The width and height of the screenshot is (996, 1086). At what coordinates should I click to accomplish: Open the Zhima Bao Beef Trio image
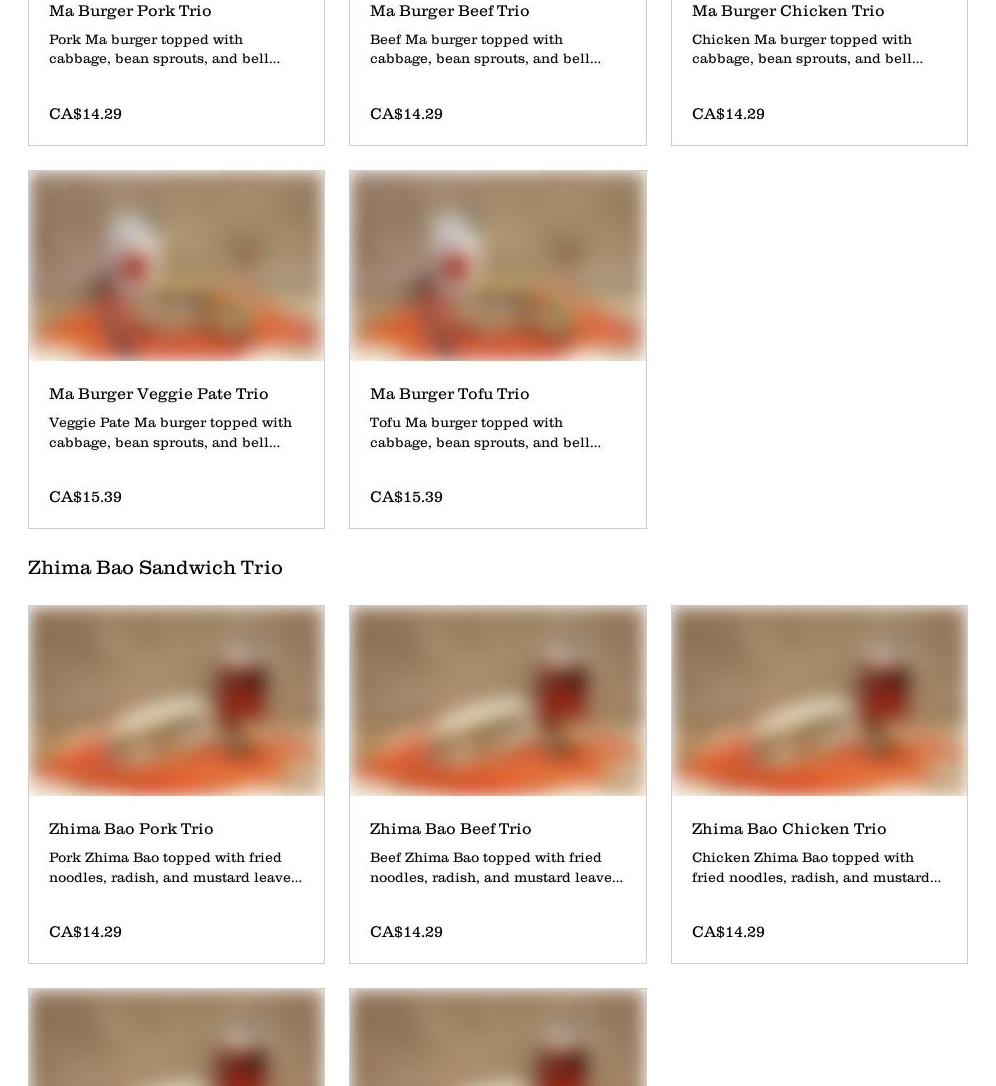point(497,700)
